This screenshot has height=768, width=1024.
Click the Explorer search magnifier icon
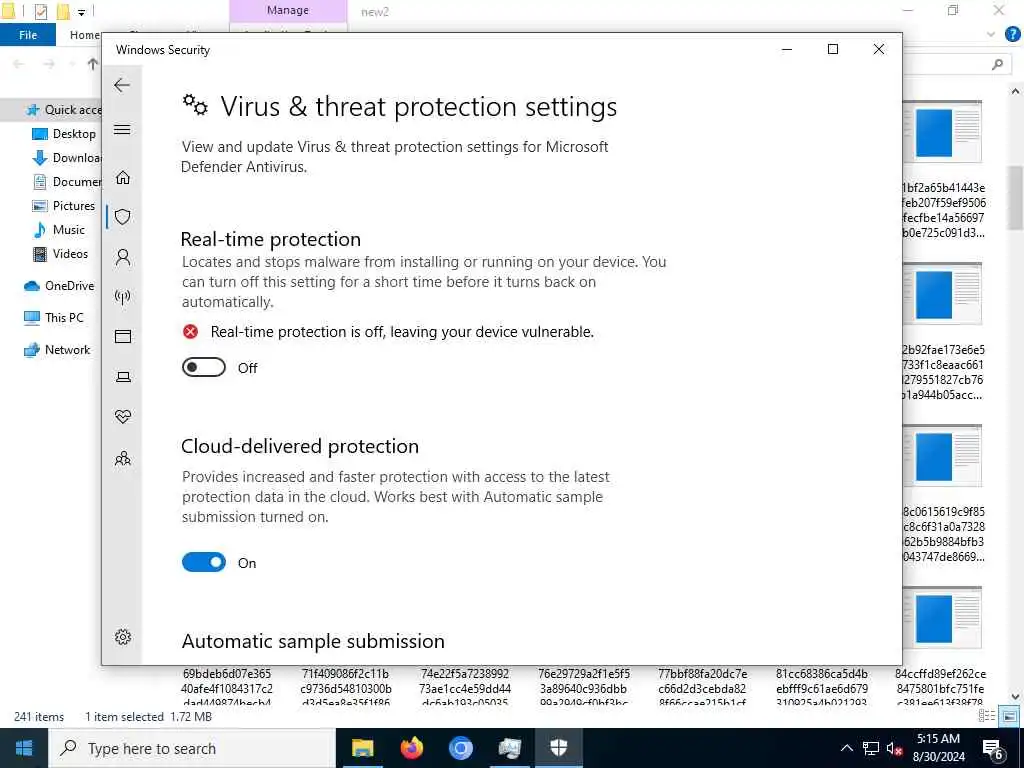tap(997, 64)
